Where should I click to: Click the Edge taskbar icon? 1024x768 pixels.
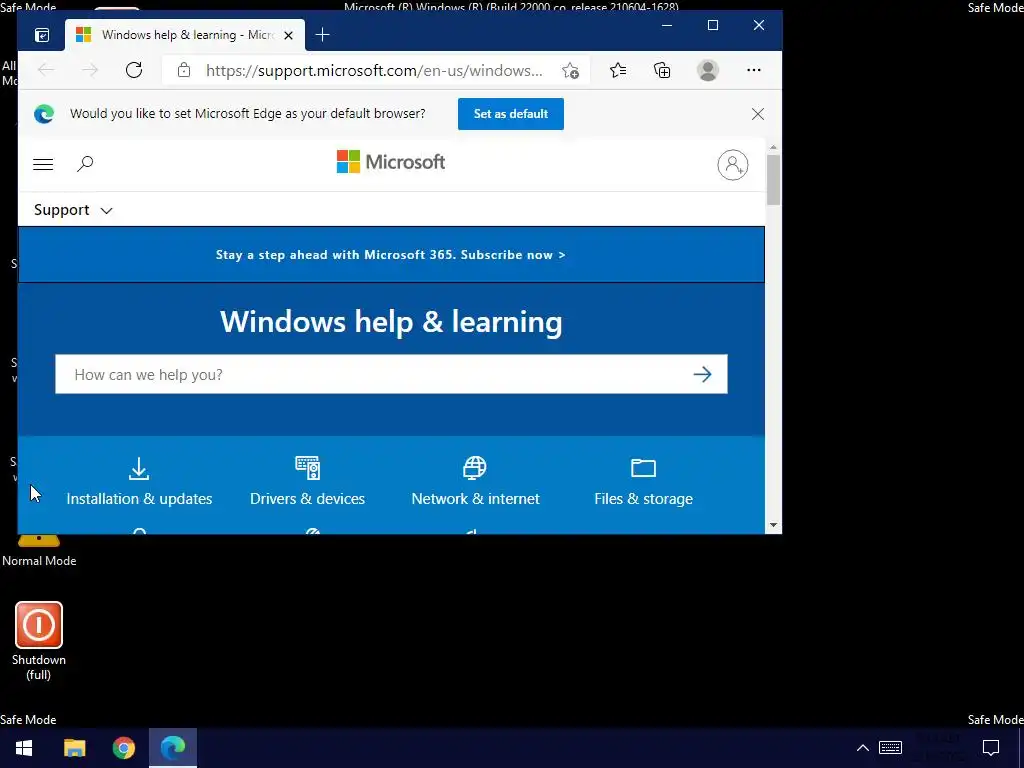[x=173, y=748]
